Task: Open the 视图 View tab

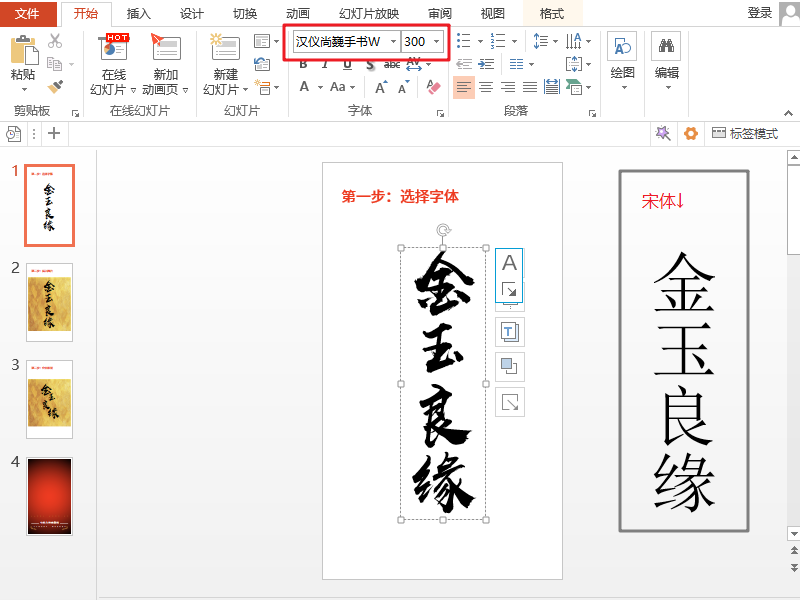Action: tap(493, 14)
